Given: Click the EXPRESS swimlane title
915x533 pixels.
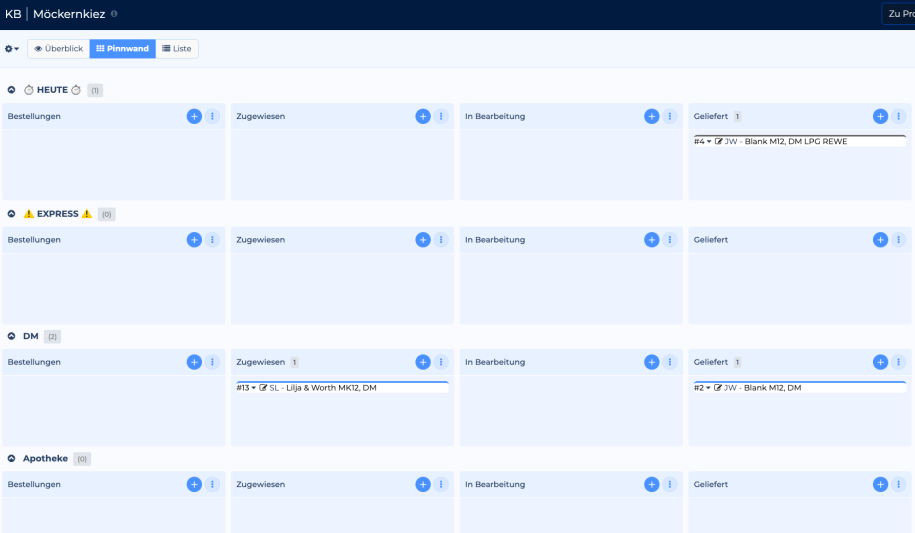Looking at the screenshot, I should (x=58, y=214).
